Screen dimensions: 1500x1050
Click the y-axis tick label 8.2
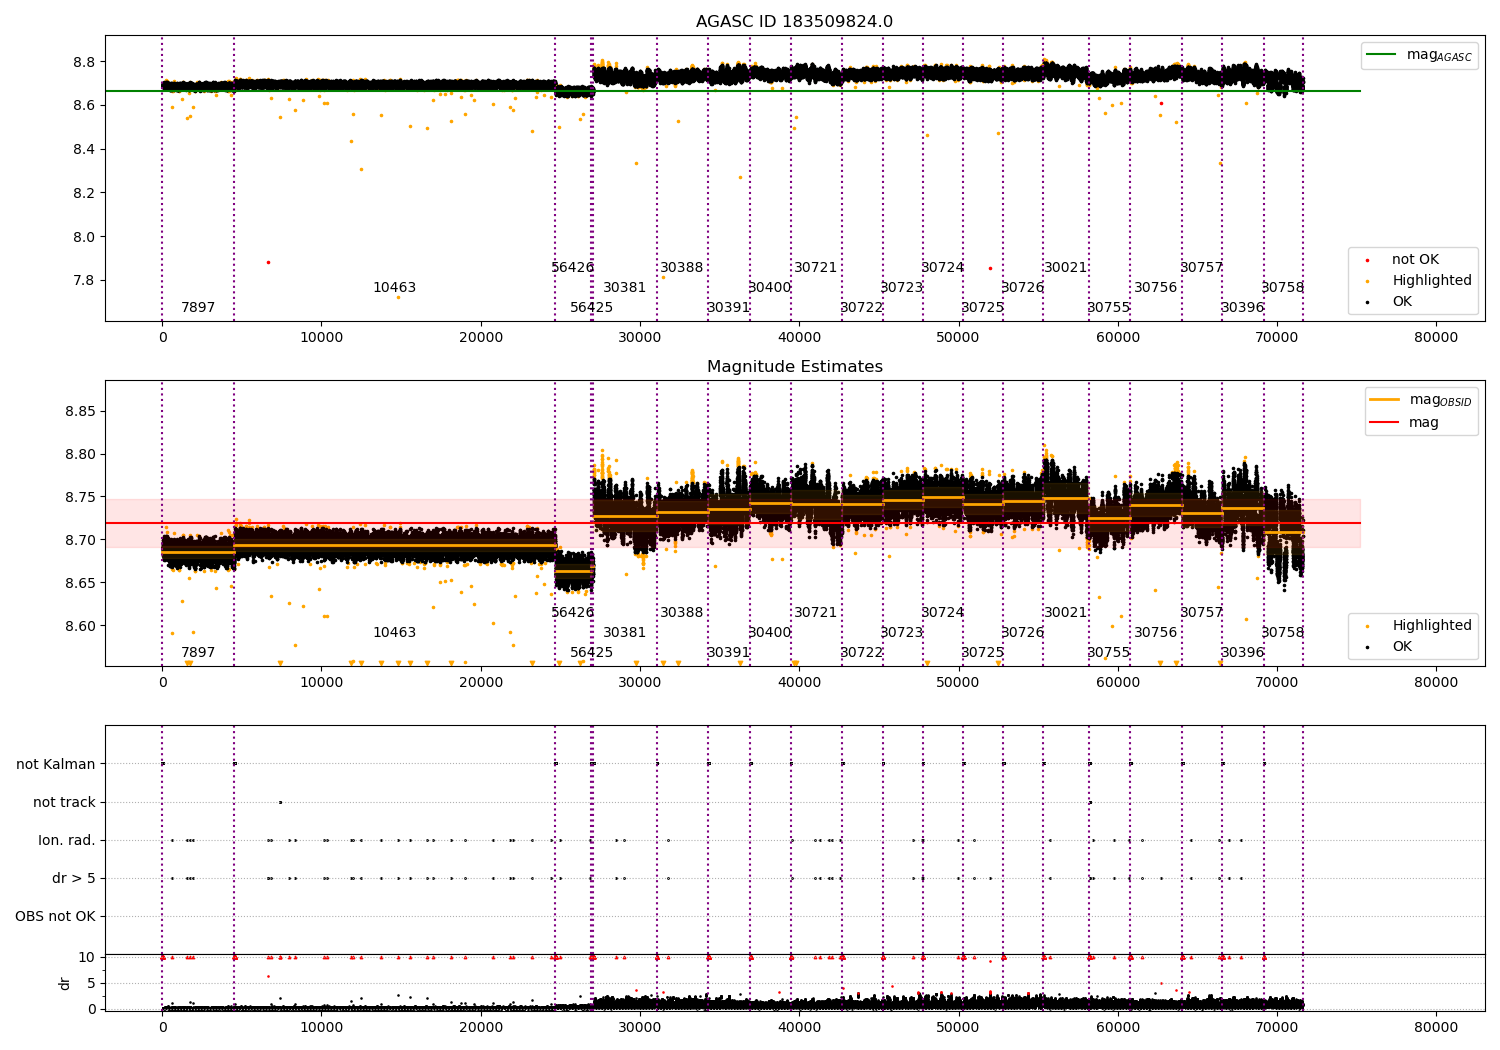tap(84, 193)
